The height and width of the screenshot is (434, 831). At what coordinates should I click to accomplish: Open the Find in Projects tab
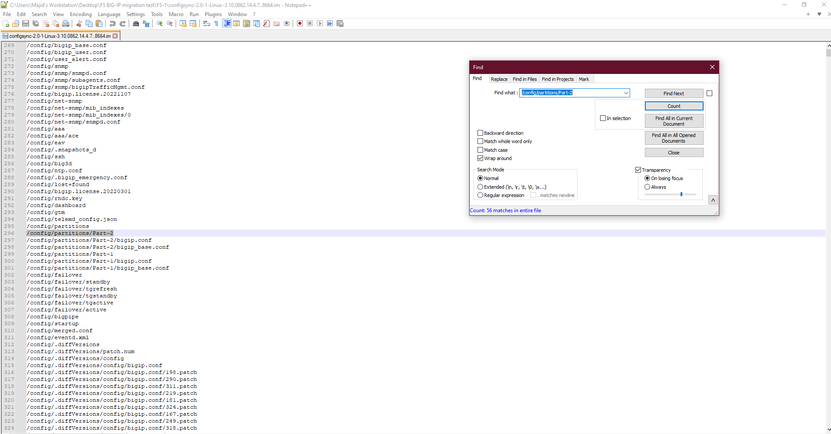click(558, 79)
